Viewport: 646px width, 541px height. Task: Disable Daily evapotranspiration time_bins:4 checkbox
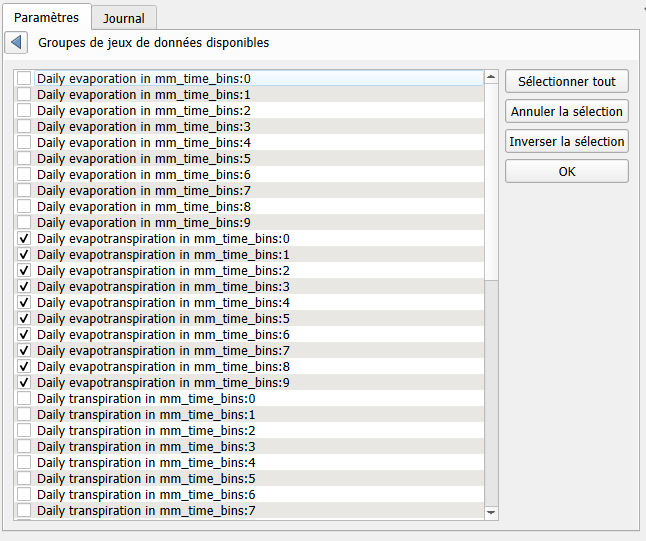(x=24, y=303)
